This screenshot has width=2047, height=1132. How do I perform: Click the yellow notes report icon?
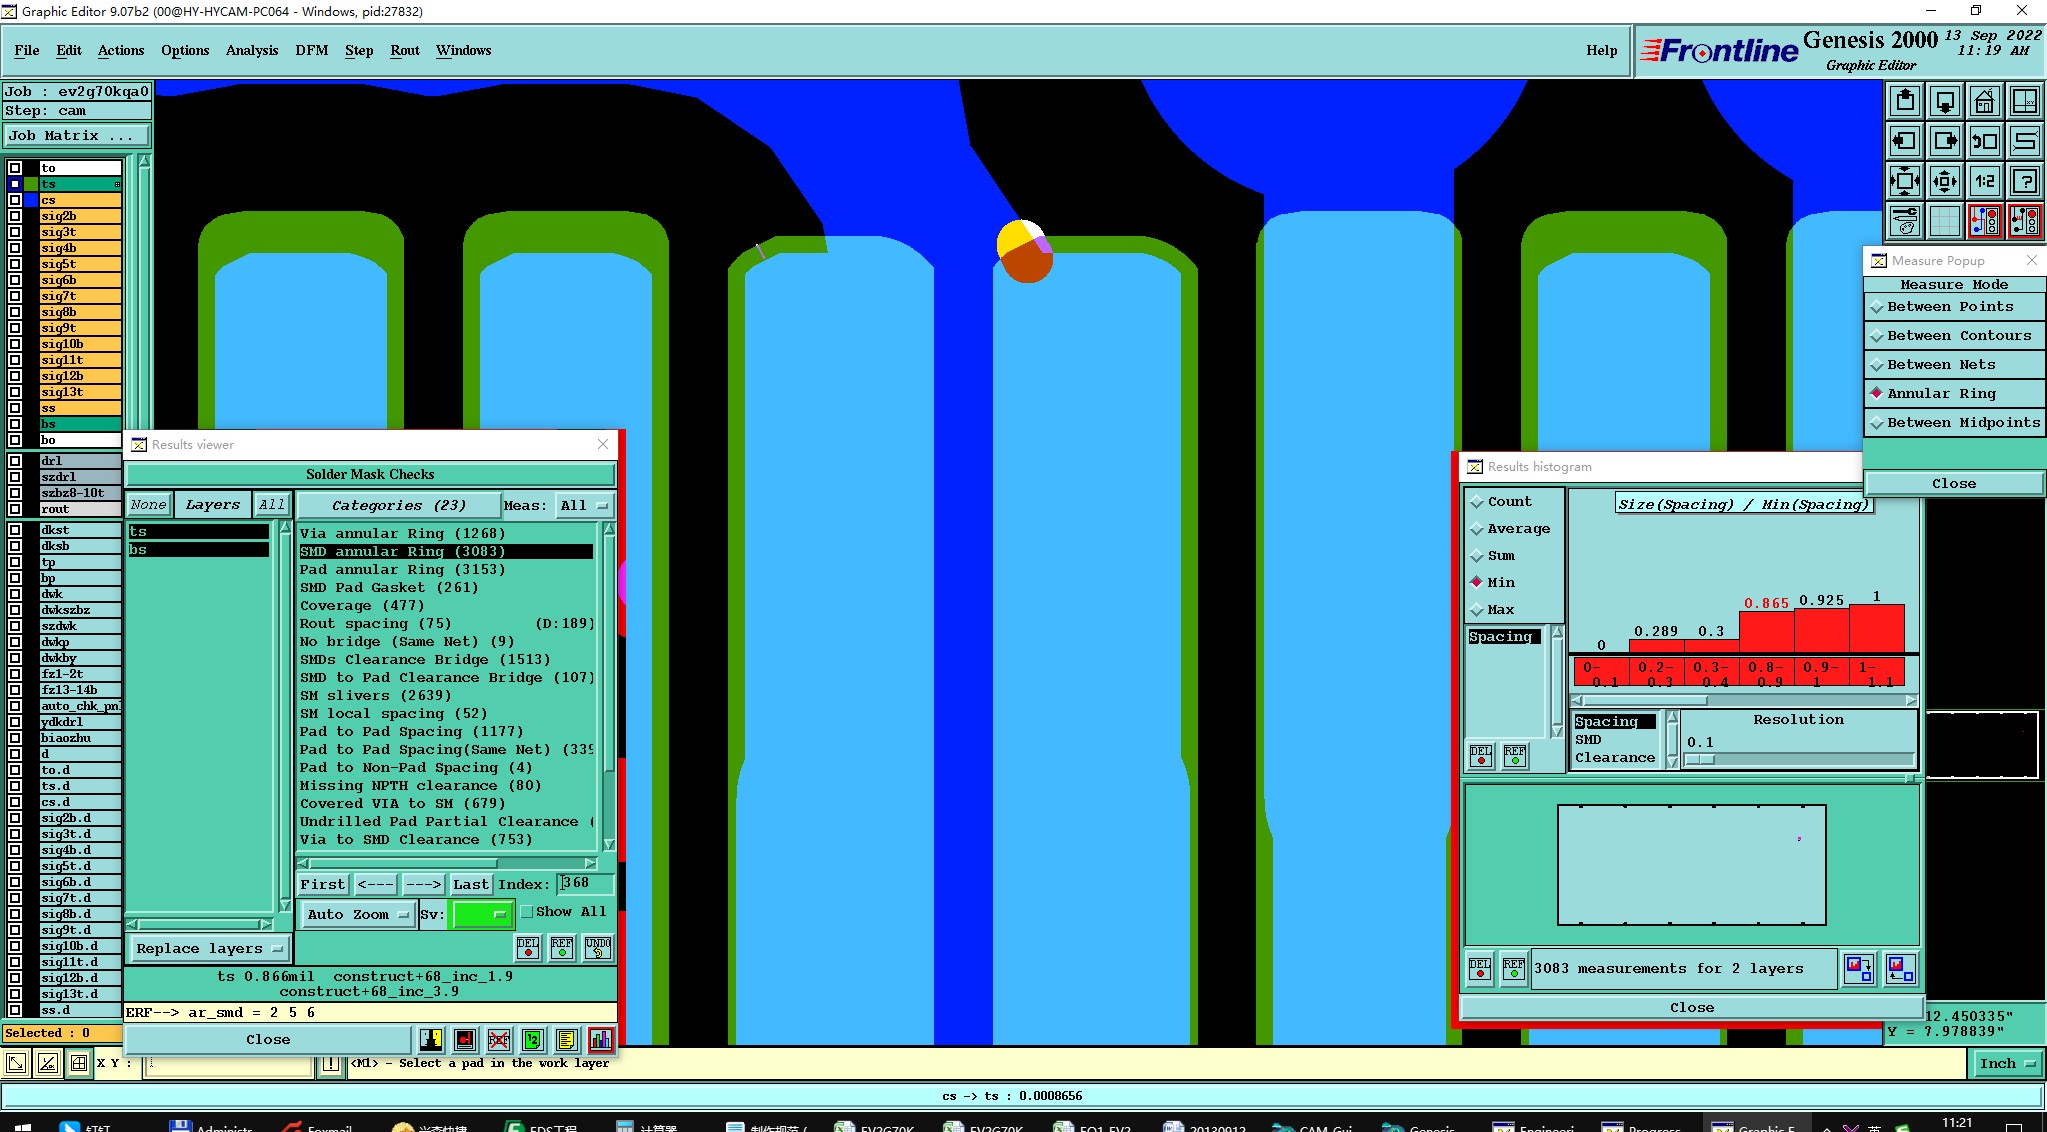pyautogui.click(x=566, y=1040)
